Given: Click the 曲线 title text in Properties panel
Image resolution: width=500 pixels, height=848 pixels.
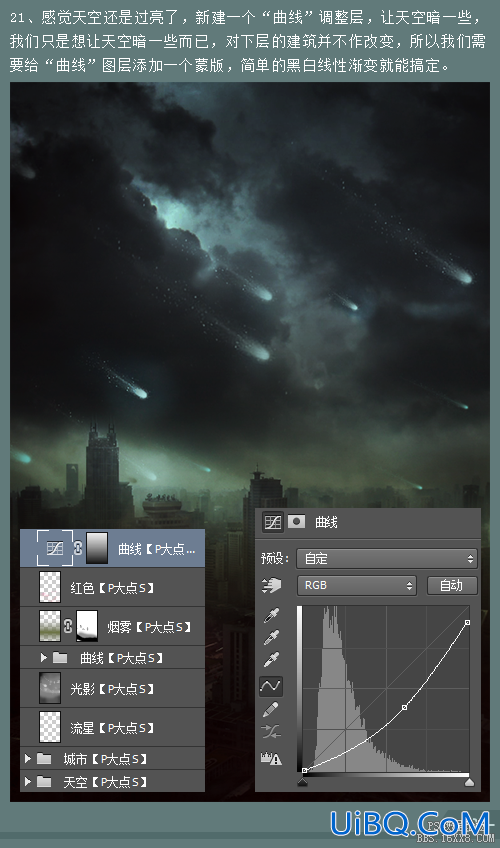Looking at the screenshot, I should coord(326,522).
